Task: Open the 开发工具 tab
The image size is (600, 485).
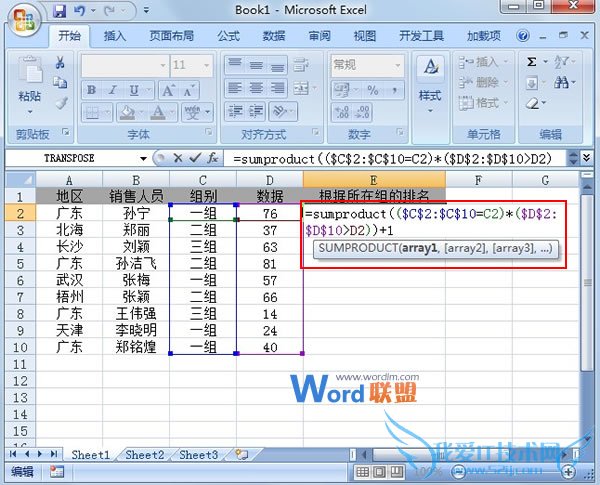Action: click(x=421, y=36)
